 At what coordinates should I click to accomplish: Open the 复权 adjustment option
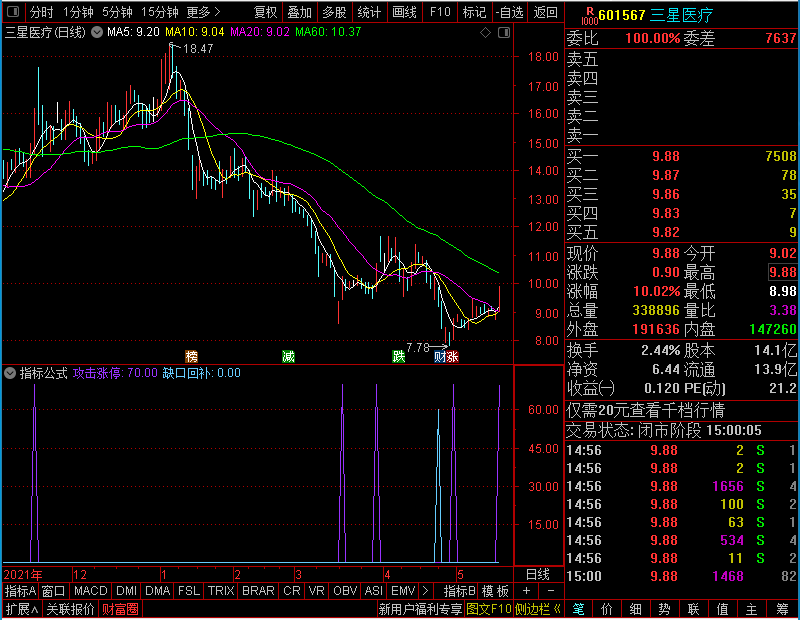pos(265,12)
